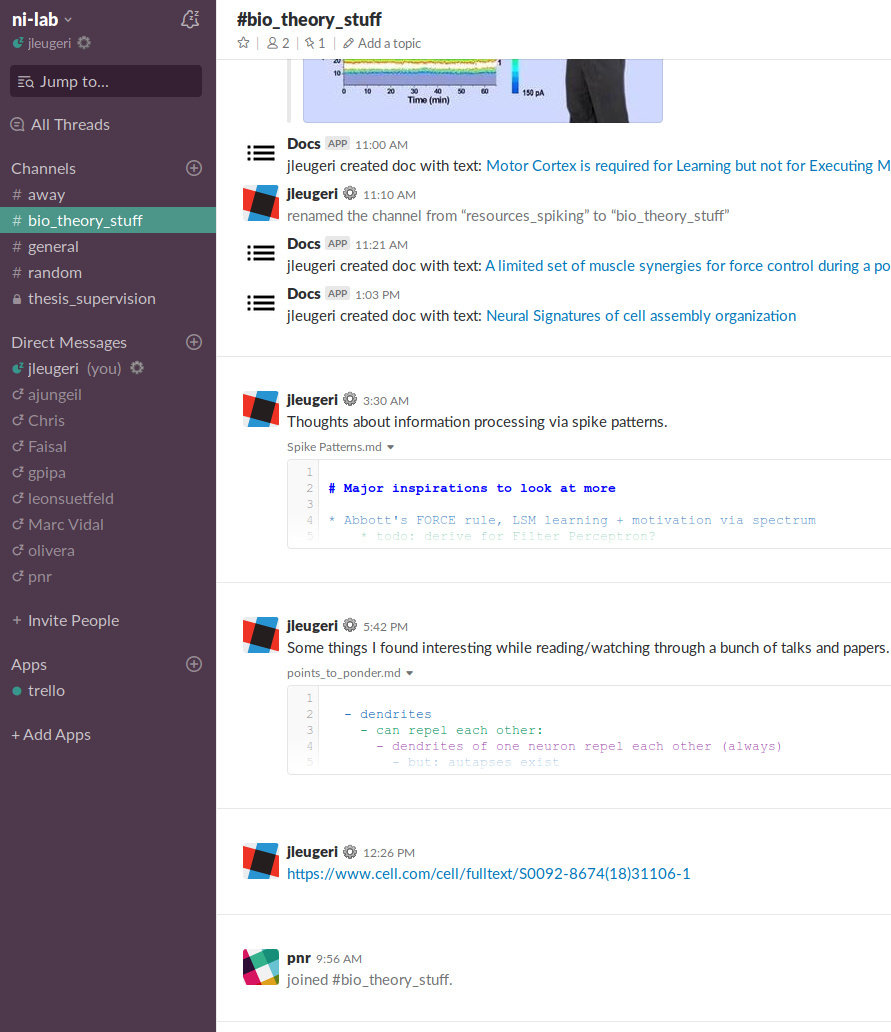Image resolution: width=891 pixels, height=1032 pixels.
Task: Click status icon under ni-lab workspace name
Action: 84,43
